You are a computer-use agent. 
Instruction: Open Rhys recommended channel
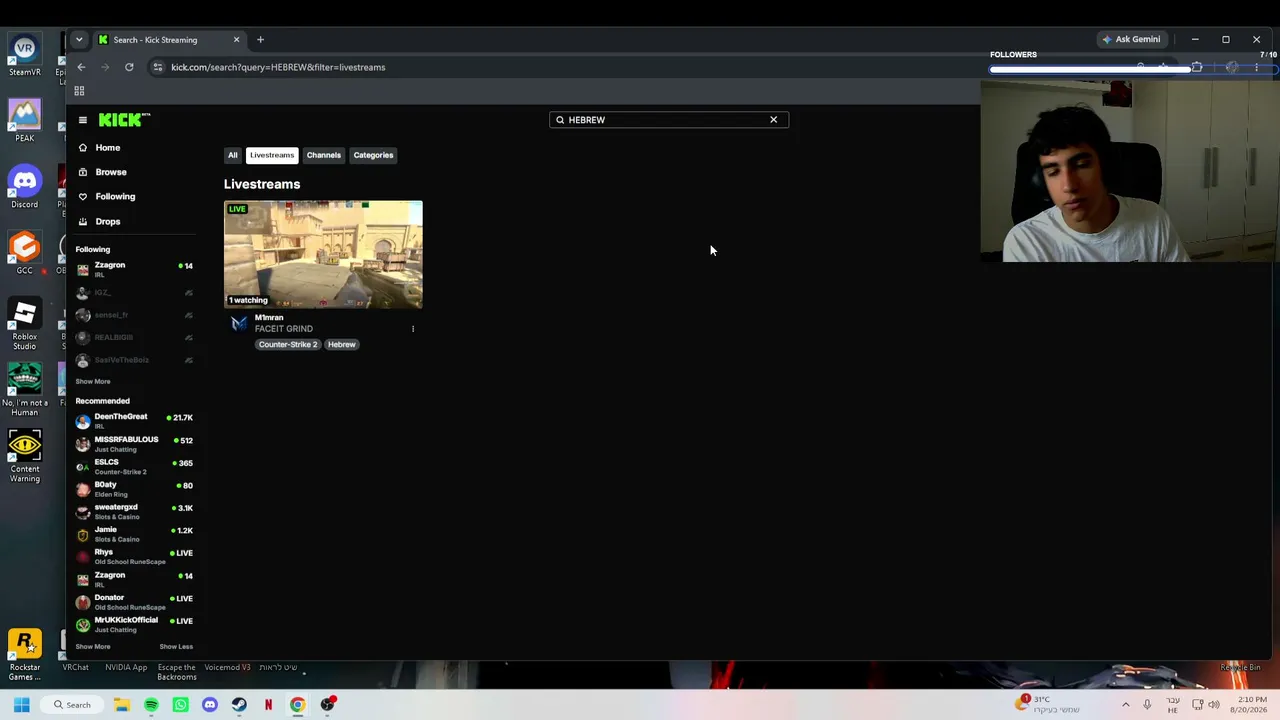(x=134, y=557)
